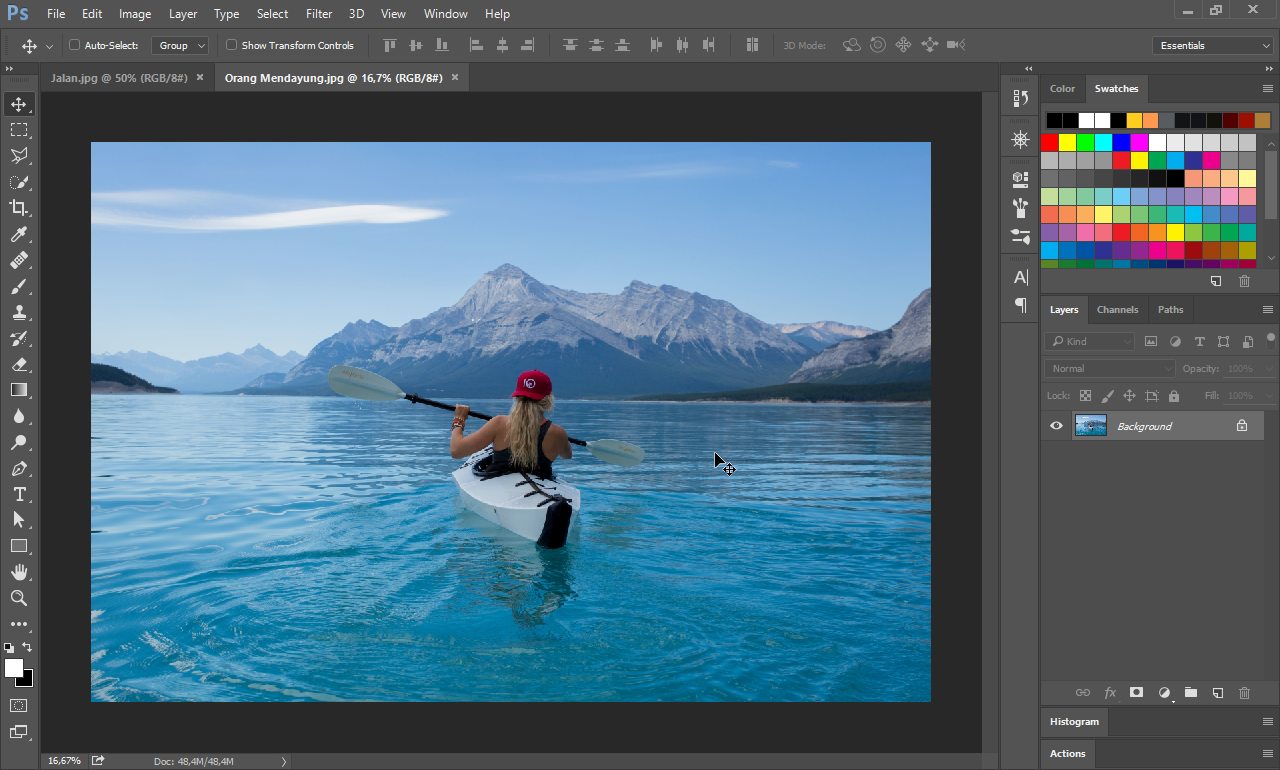Select the Eyedropper tool
Screen dimensions: 1280x770
19,234
